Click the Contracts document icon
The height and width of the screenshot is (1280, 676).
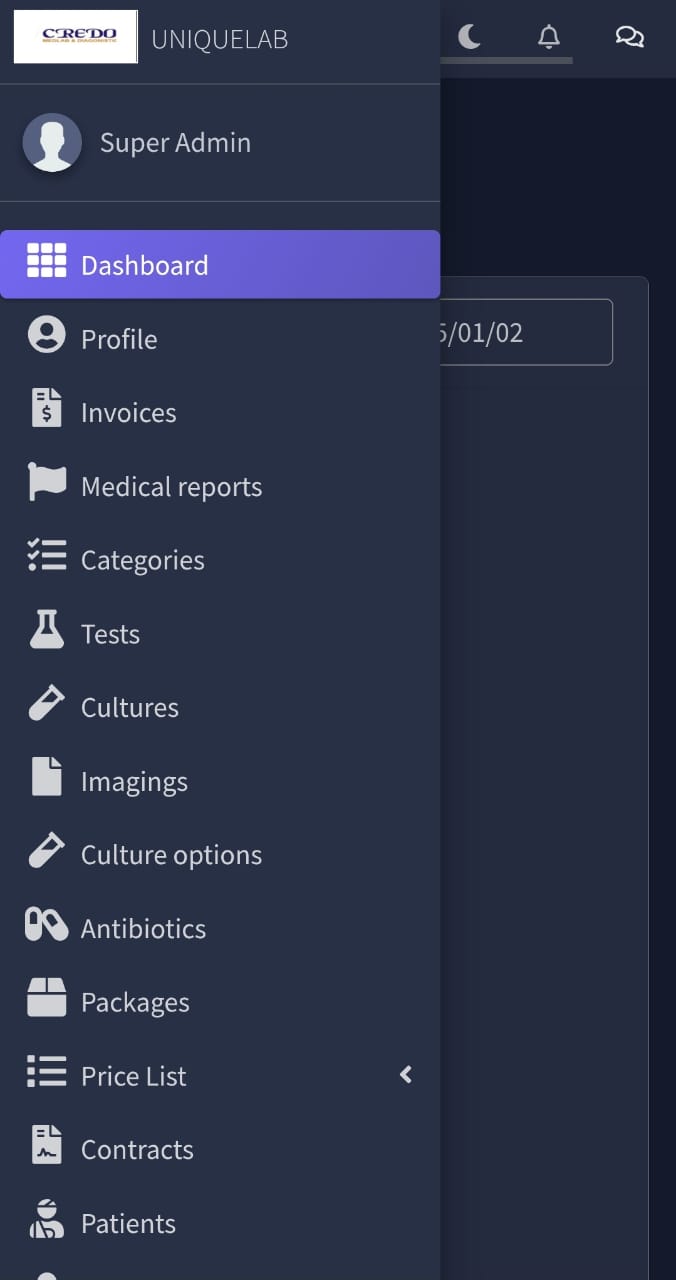coord(46,1145)
